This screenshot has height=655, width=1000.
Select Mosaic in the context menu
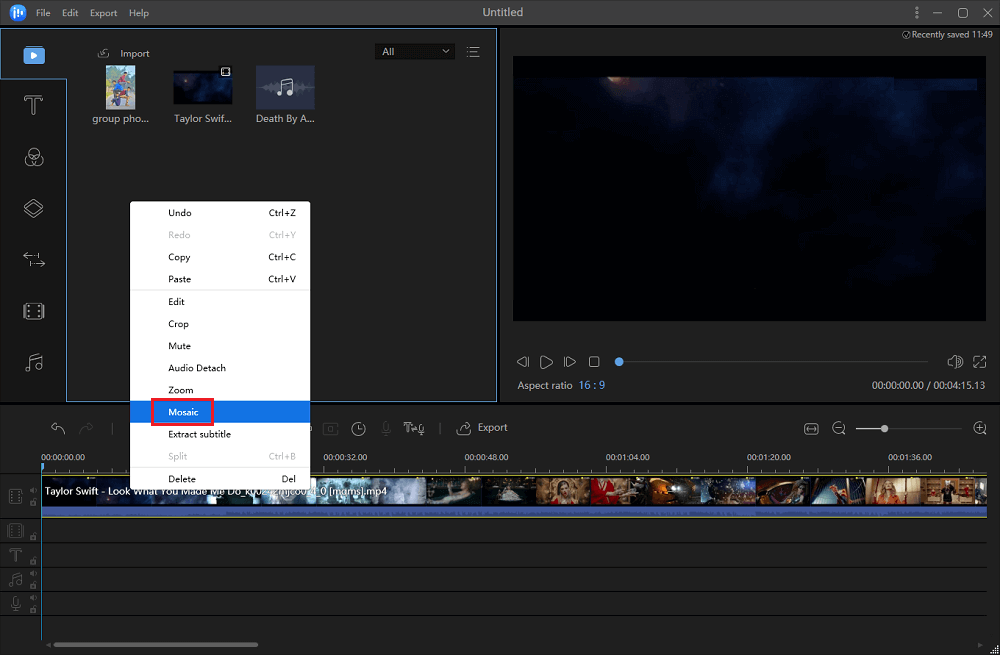point(183,411)
